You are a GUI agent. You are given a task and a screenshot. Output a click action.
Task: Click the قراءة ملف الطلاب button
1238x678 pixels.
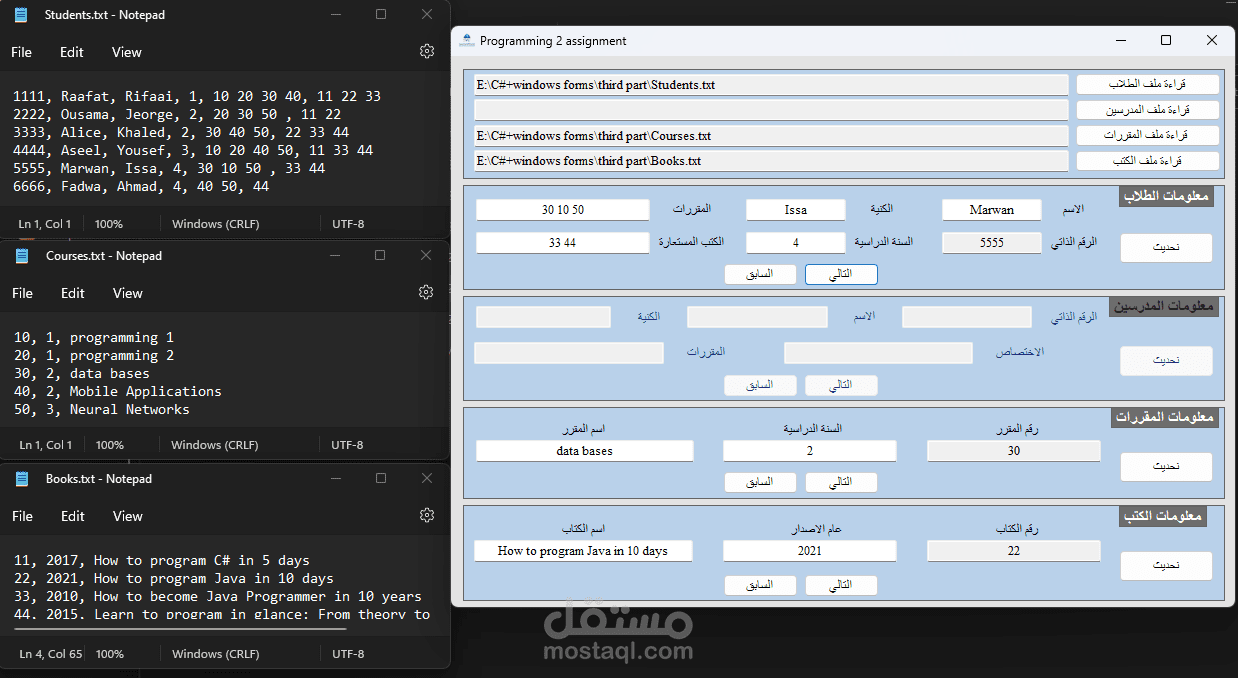pos(1147,85)
